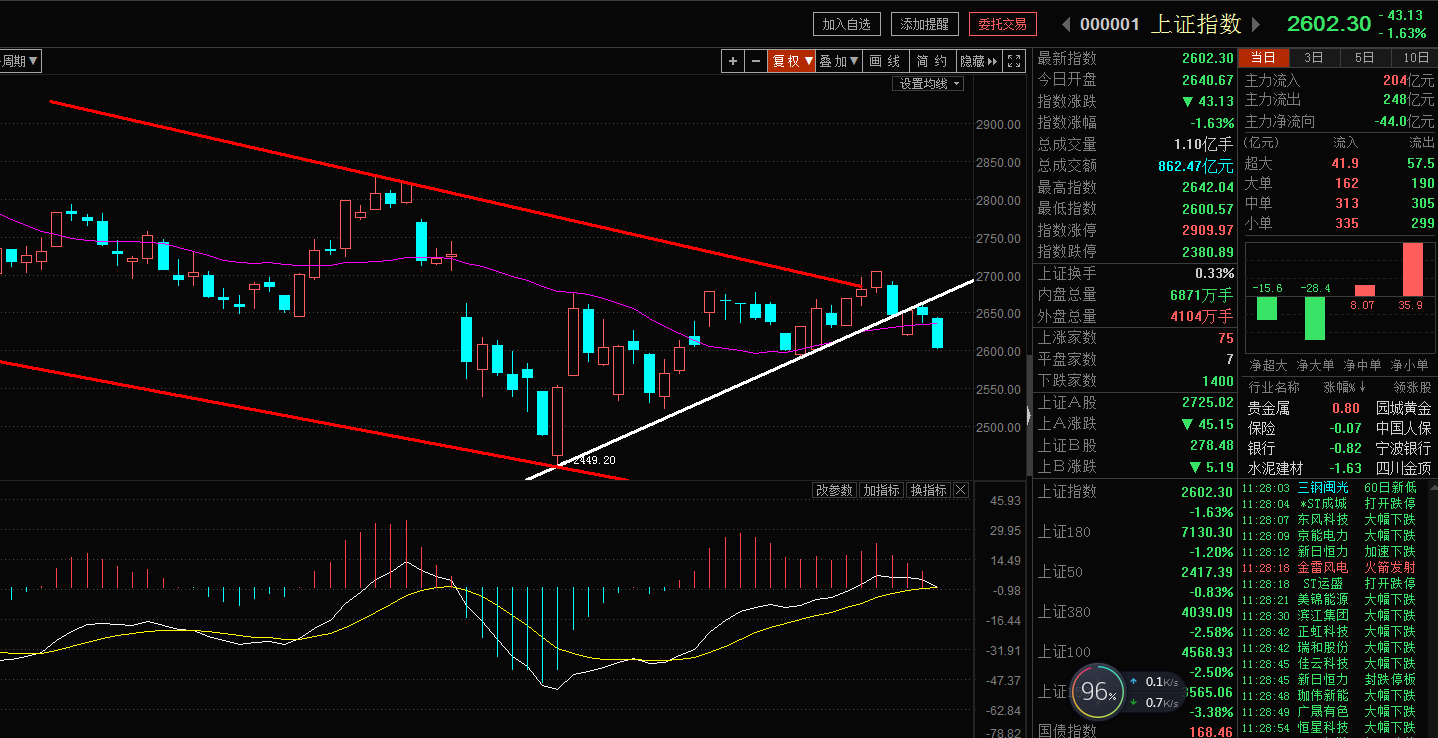1438x738 pixels.
Task: Go to previous stock with left arrow
Action: 1067,24
